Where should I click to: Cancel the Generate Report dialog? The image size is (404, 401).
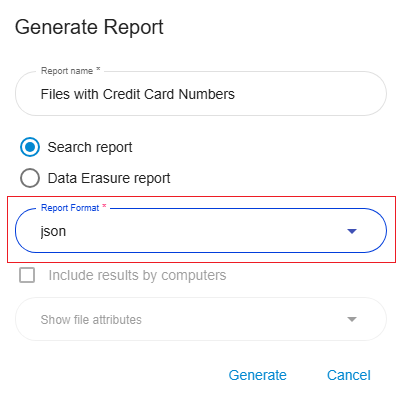click(x=349, y=375)
